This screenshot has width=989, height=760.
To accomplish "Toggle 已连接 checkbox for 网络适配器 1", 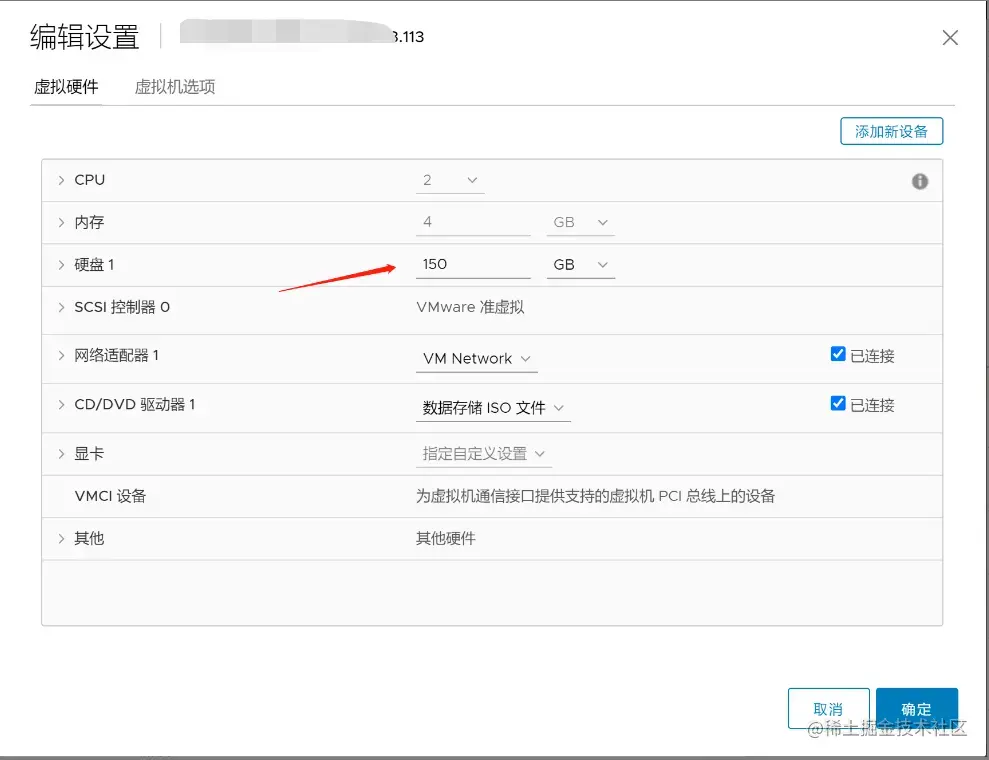I will click(x=838, y=354).
